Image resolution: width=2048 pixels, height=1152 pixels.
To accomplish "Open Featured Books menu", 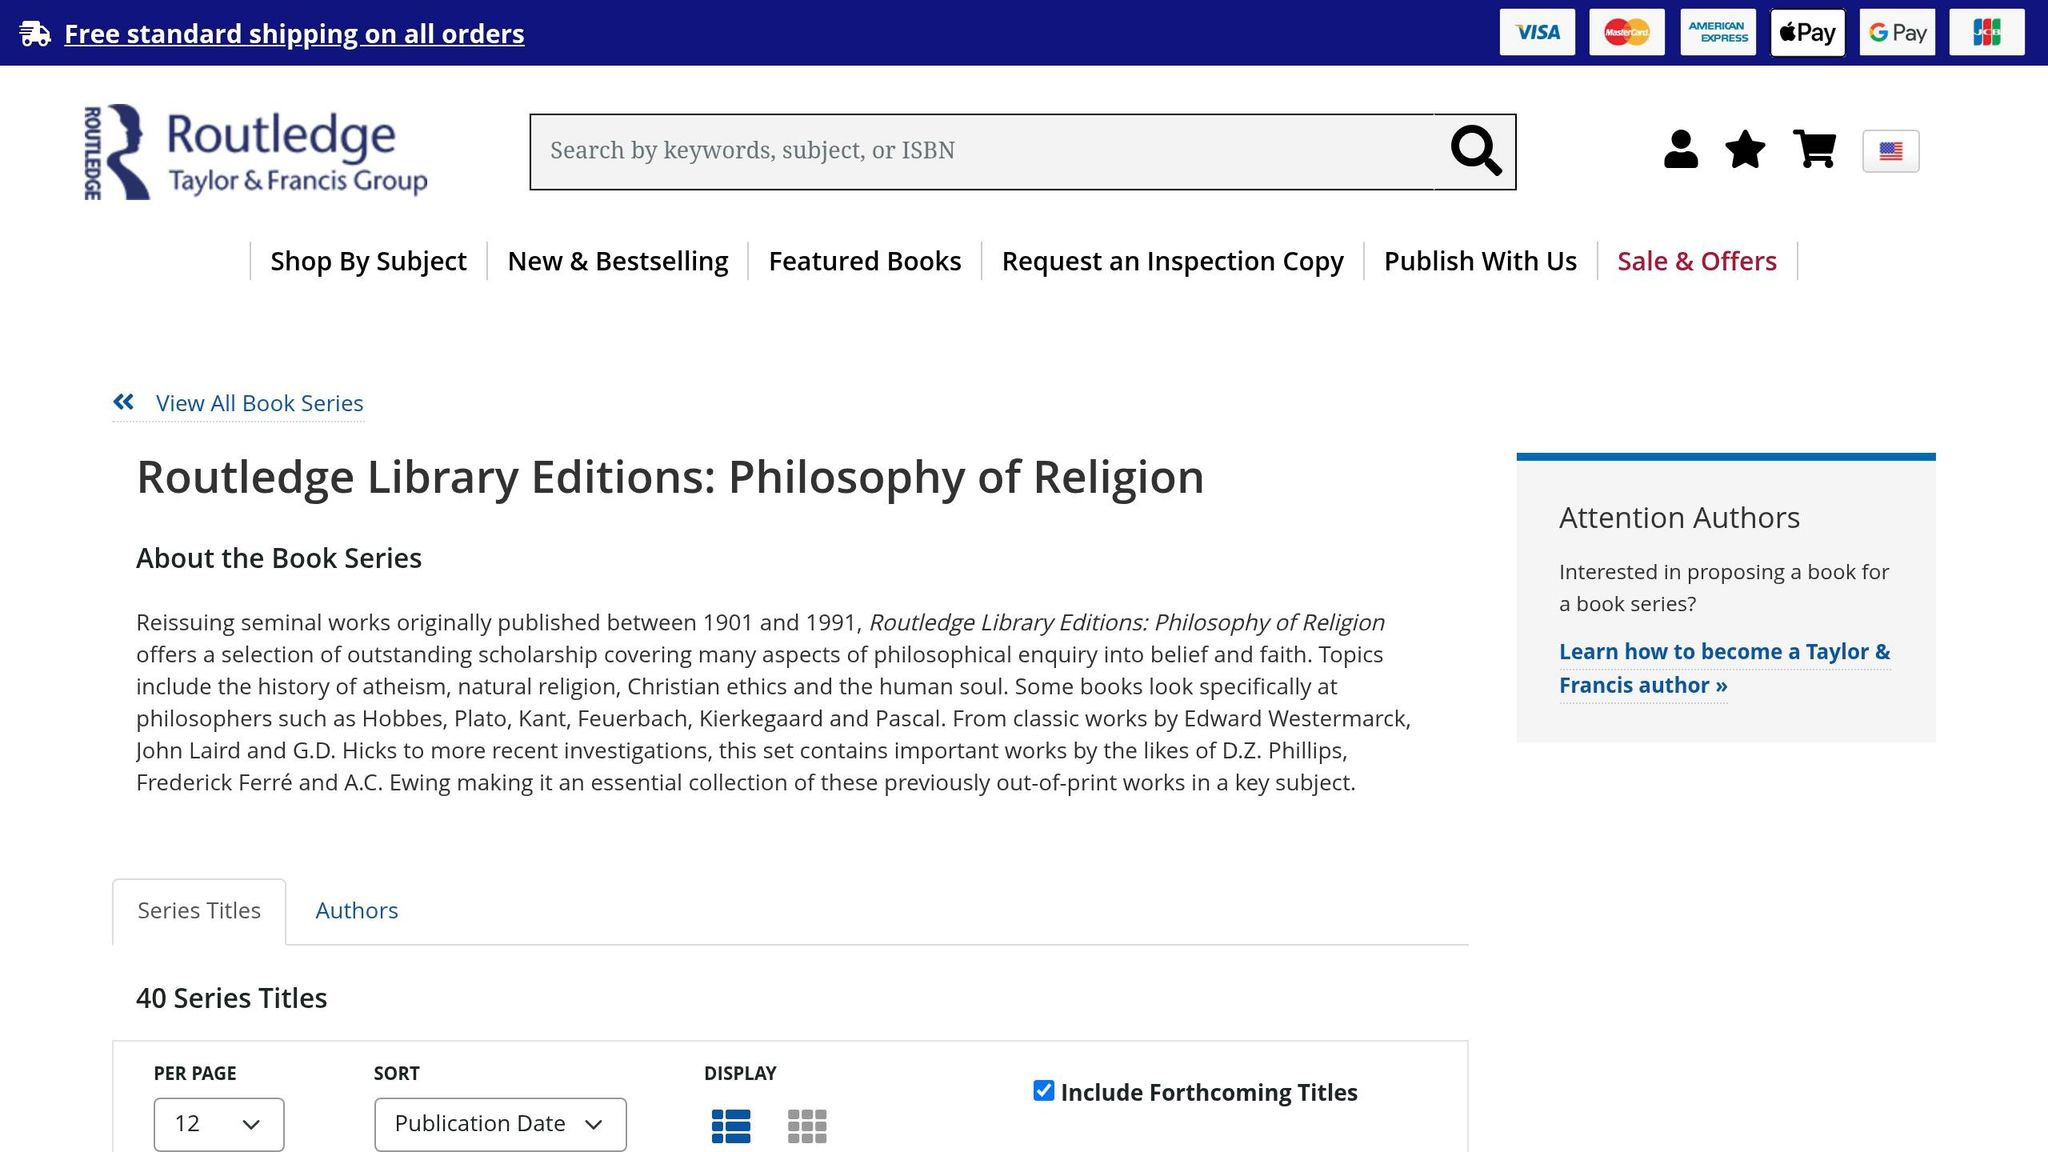I will tap(865, 261).
